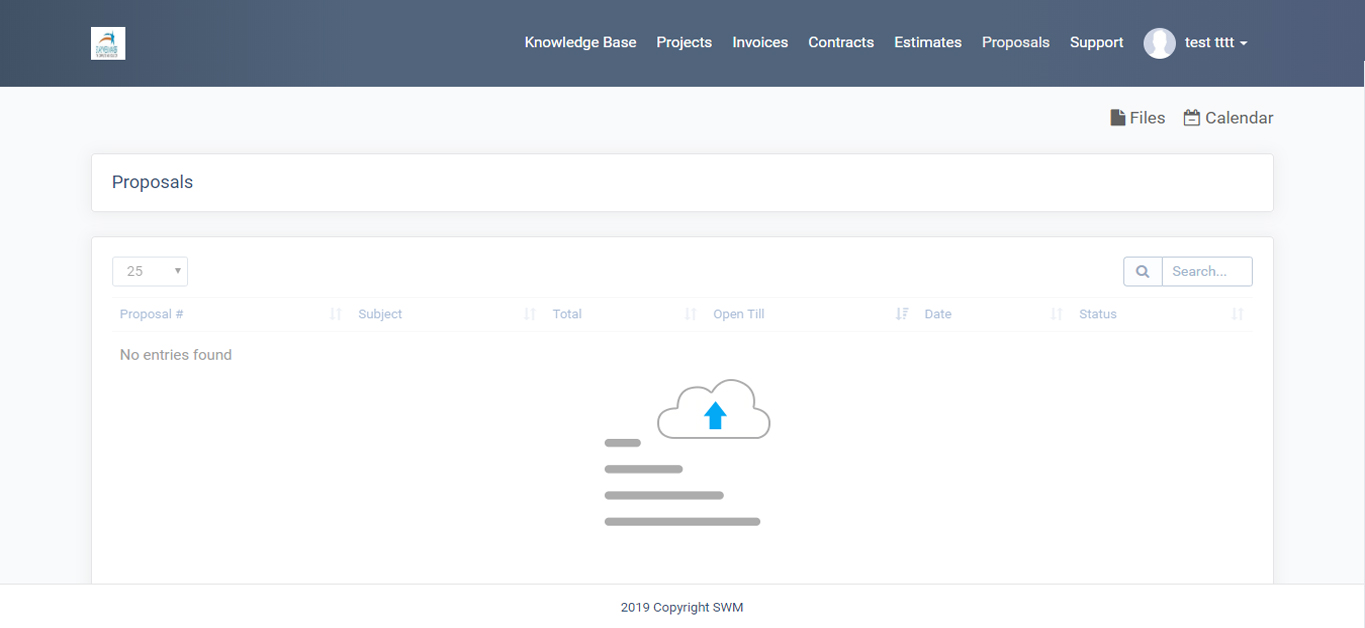Click the magnifying glass search icon
Screen dimensions: 1365x628
point(1143,271)
